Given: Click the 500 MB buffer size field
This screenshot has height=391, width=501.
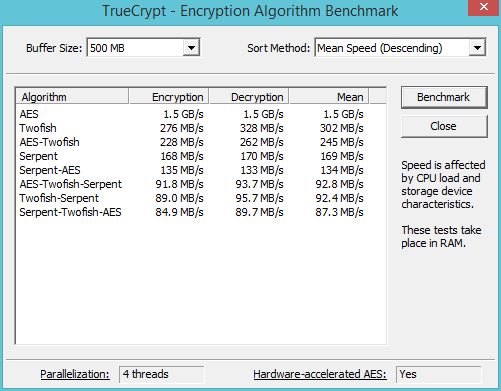Looking at the screenshot, I should pyautogui.click(x=143, y=48).
